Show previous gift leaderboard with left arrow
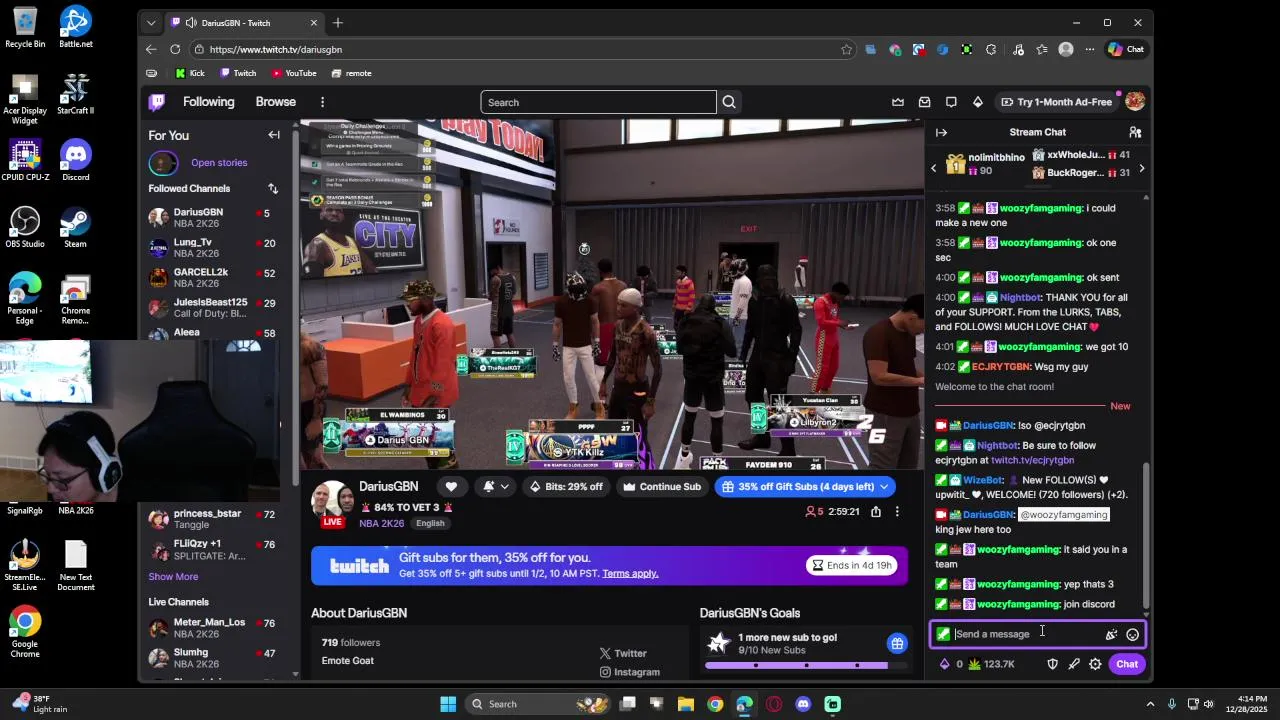Viewport: 1280px width, 720px height. [934, 168]
